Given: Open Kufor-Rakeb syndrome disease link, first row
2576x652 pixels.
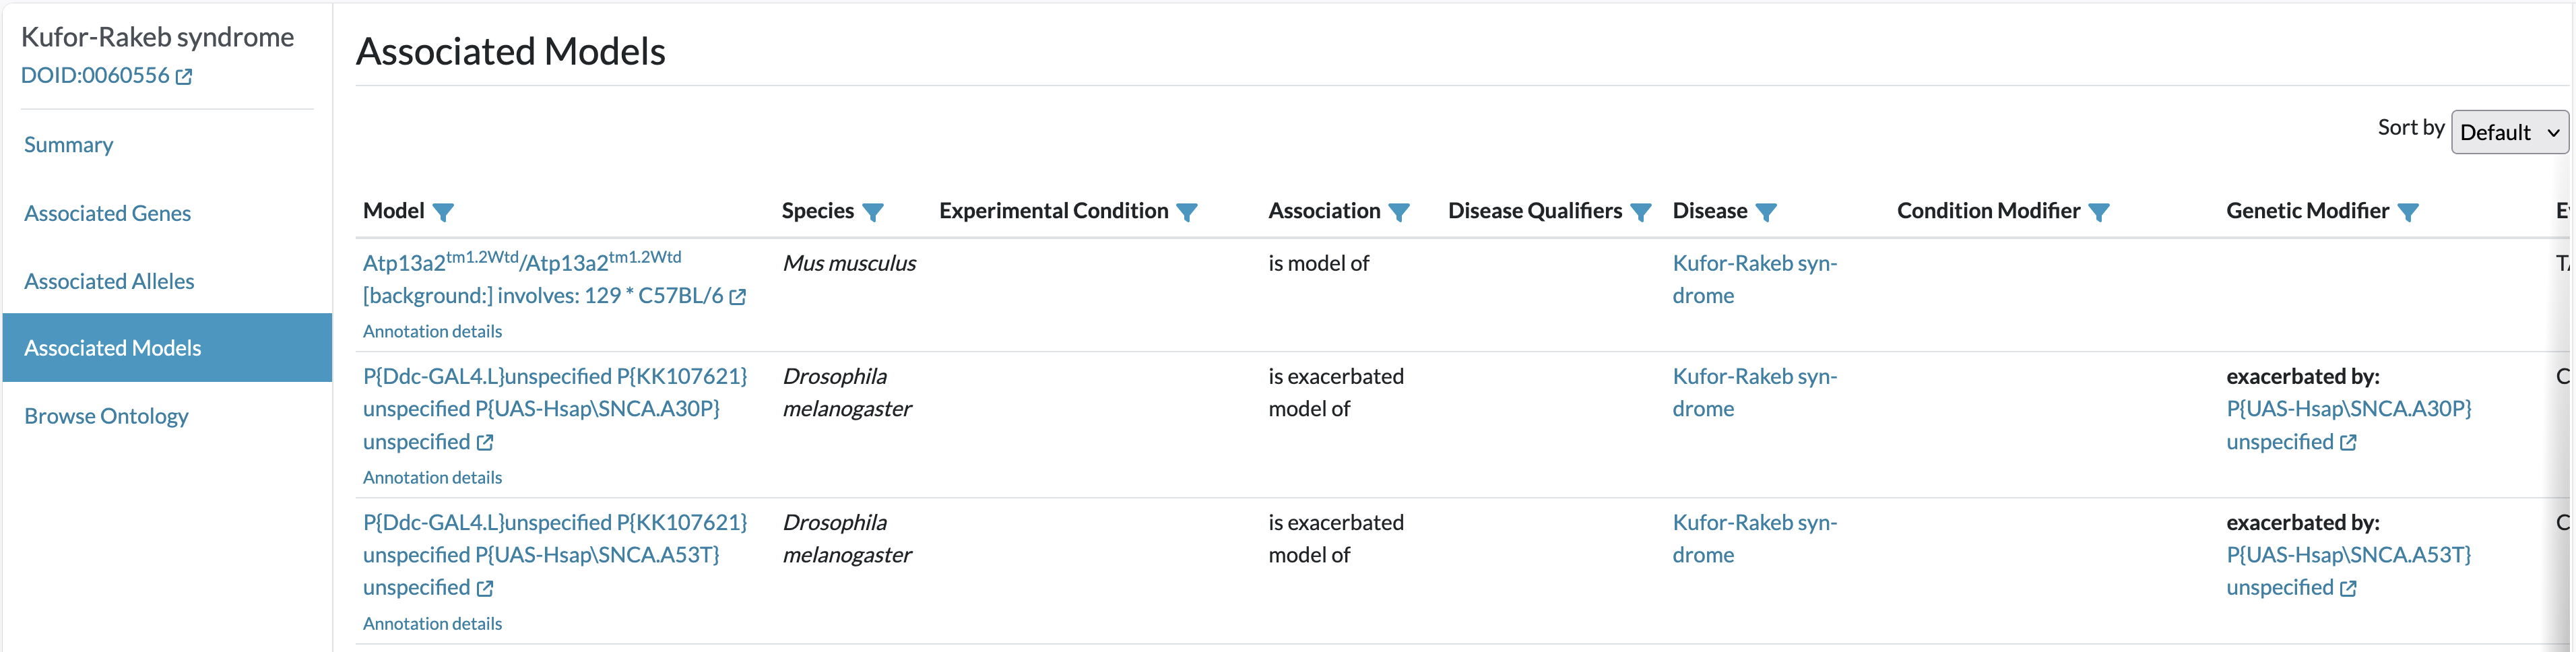Looking at the screenshot, I should tap(1754, 279).
